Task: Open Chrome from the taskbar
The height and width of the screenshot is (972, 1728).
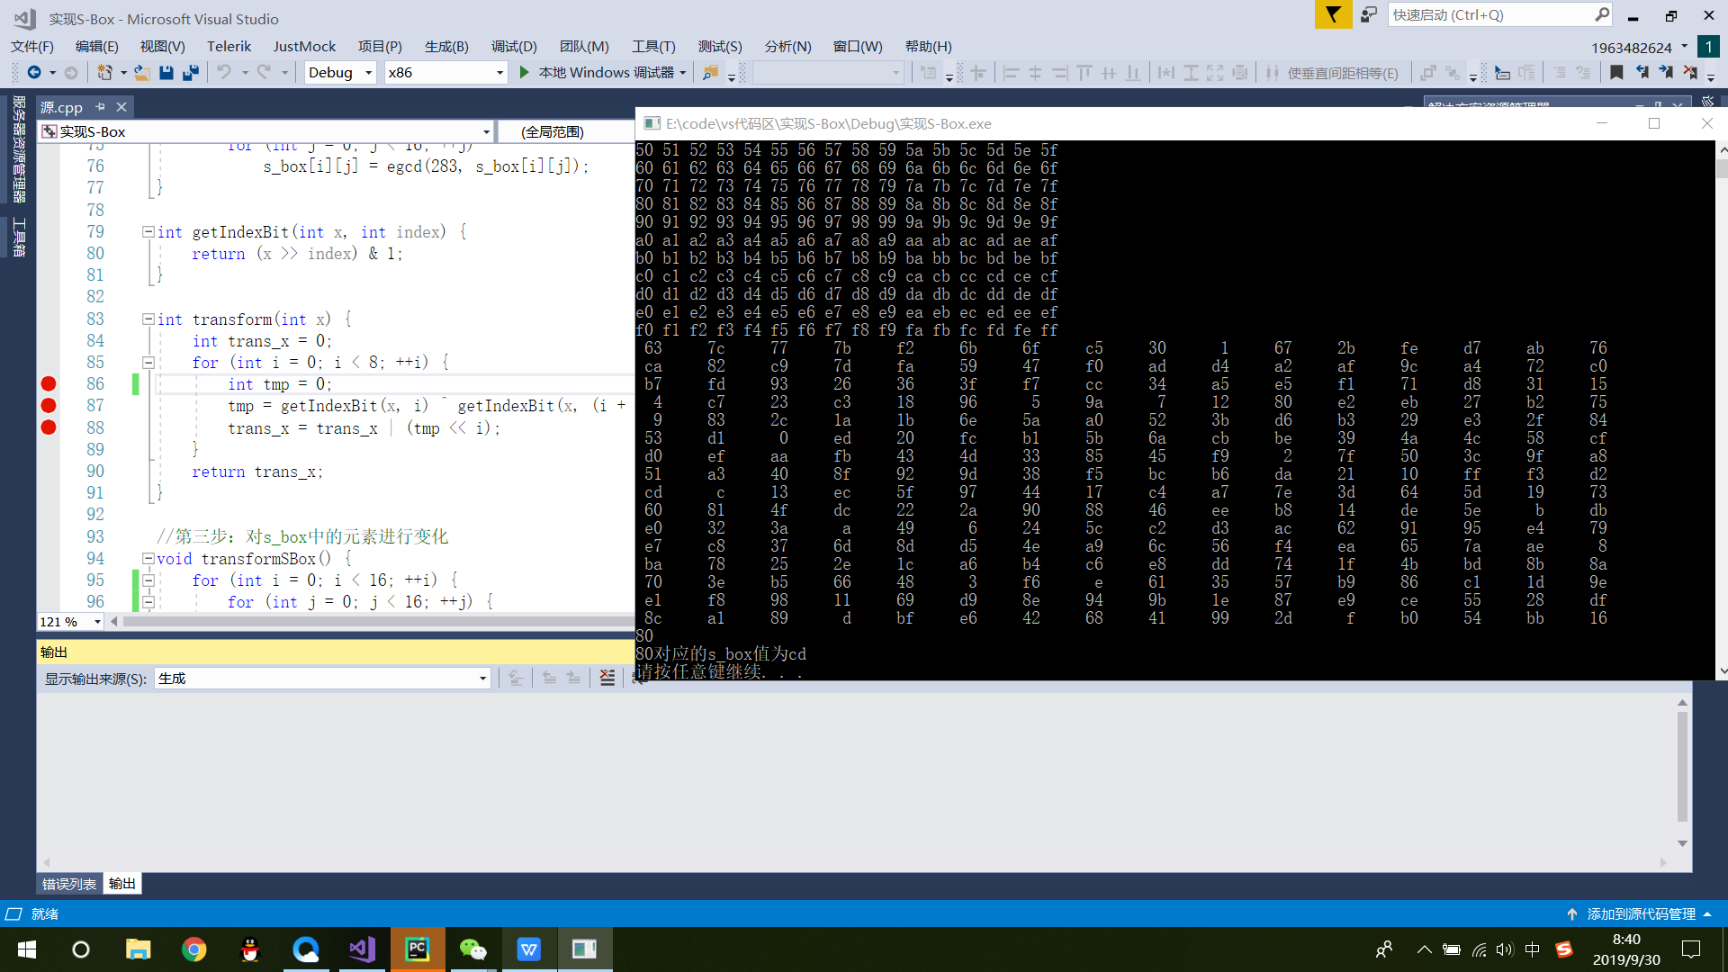Action: pyautogui.click(x=194, y=950)
